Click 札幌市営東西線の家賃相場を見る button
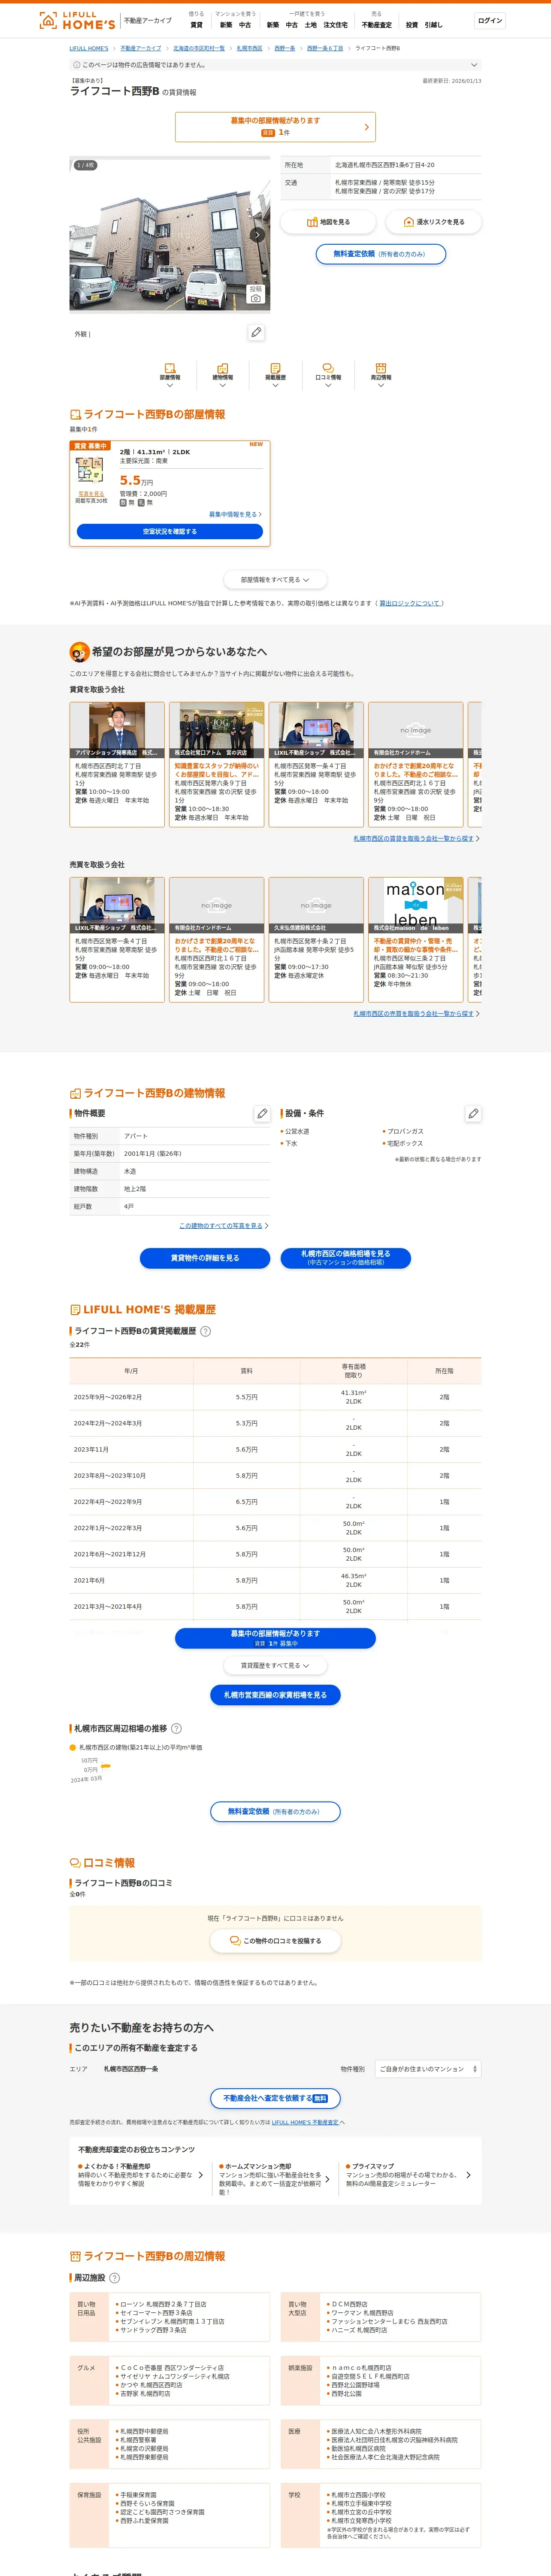551x2576 pixels. (x=275, y=1695)
